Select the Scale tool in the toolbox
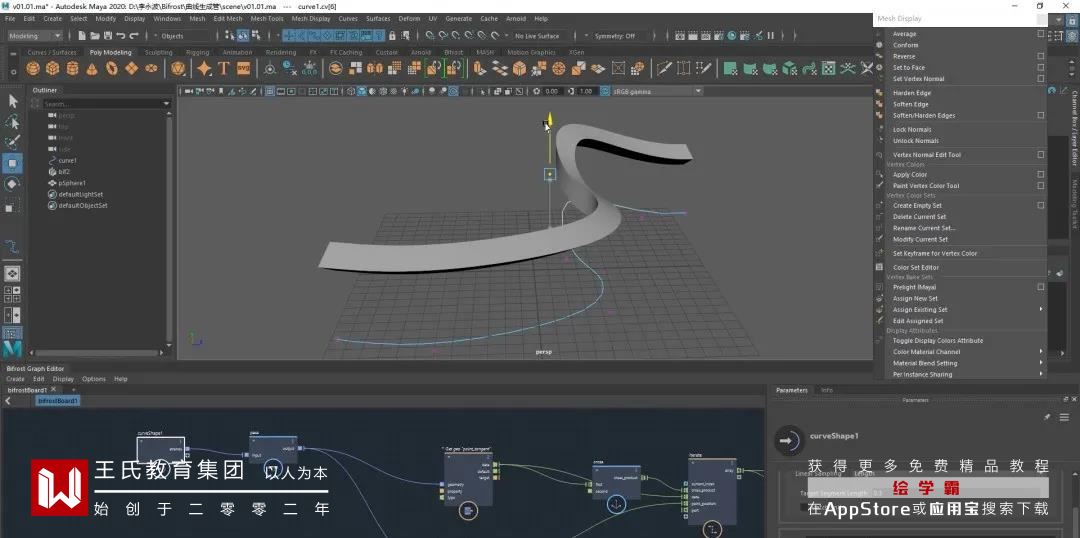Image resolution: width=1080 pixels, height=538 pixels. [x=12, y=205]
